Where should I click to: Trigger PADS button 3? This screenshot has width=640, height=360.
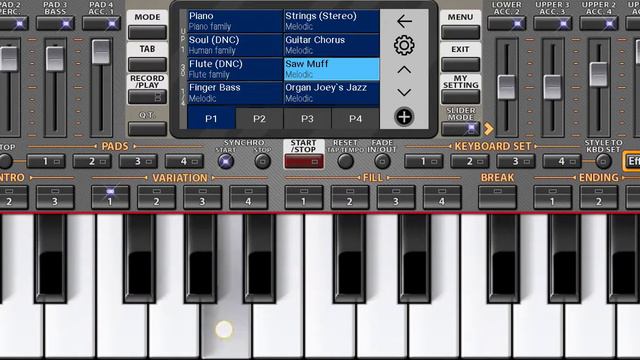click(138, 162)
